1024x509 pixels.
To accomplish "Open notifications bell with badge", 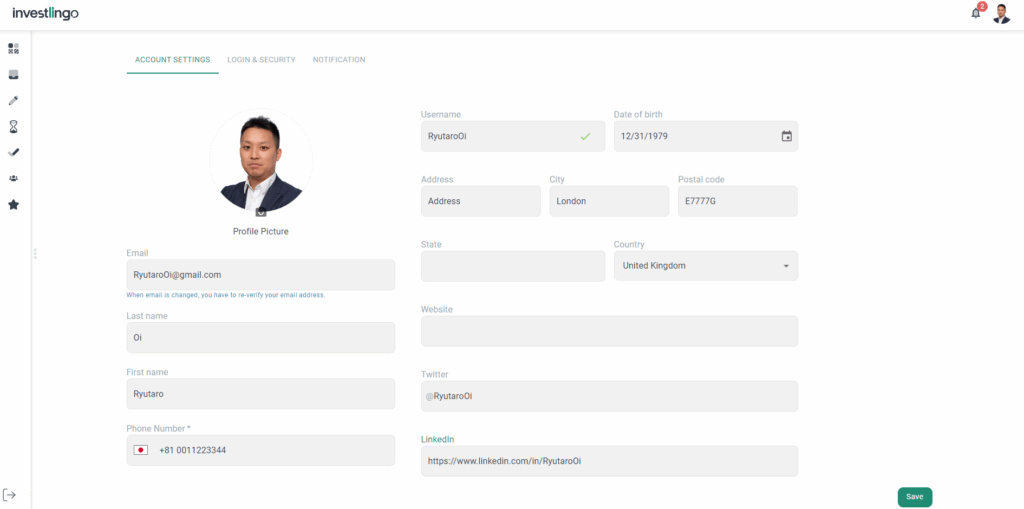I will click(978, 11).
